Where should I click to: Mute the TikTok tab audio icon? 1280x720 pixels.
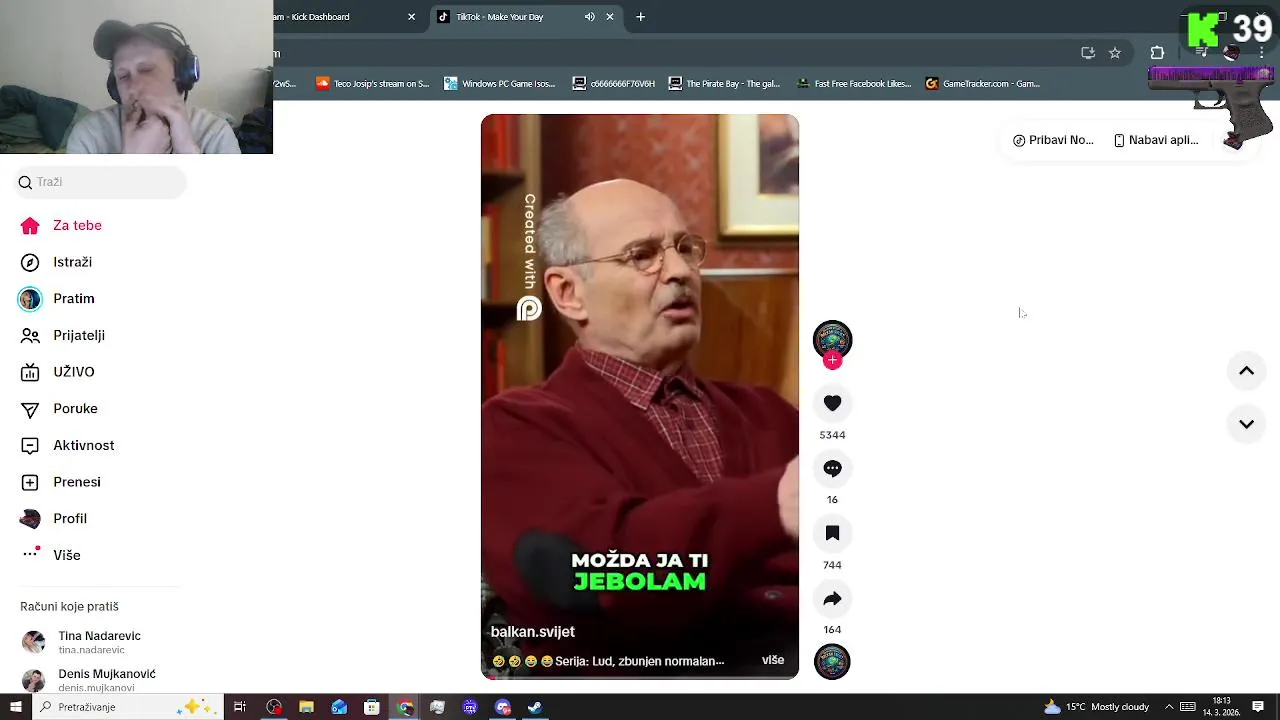coord(589,17)
